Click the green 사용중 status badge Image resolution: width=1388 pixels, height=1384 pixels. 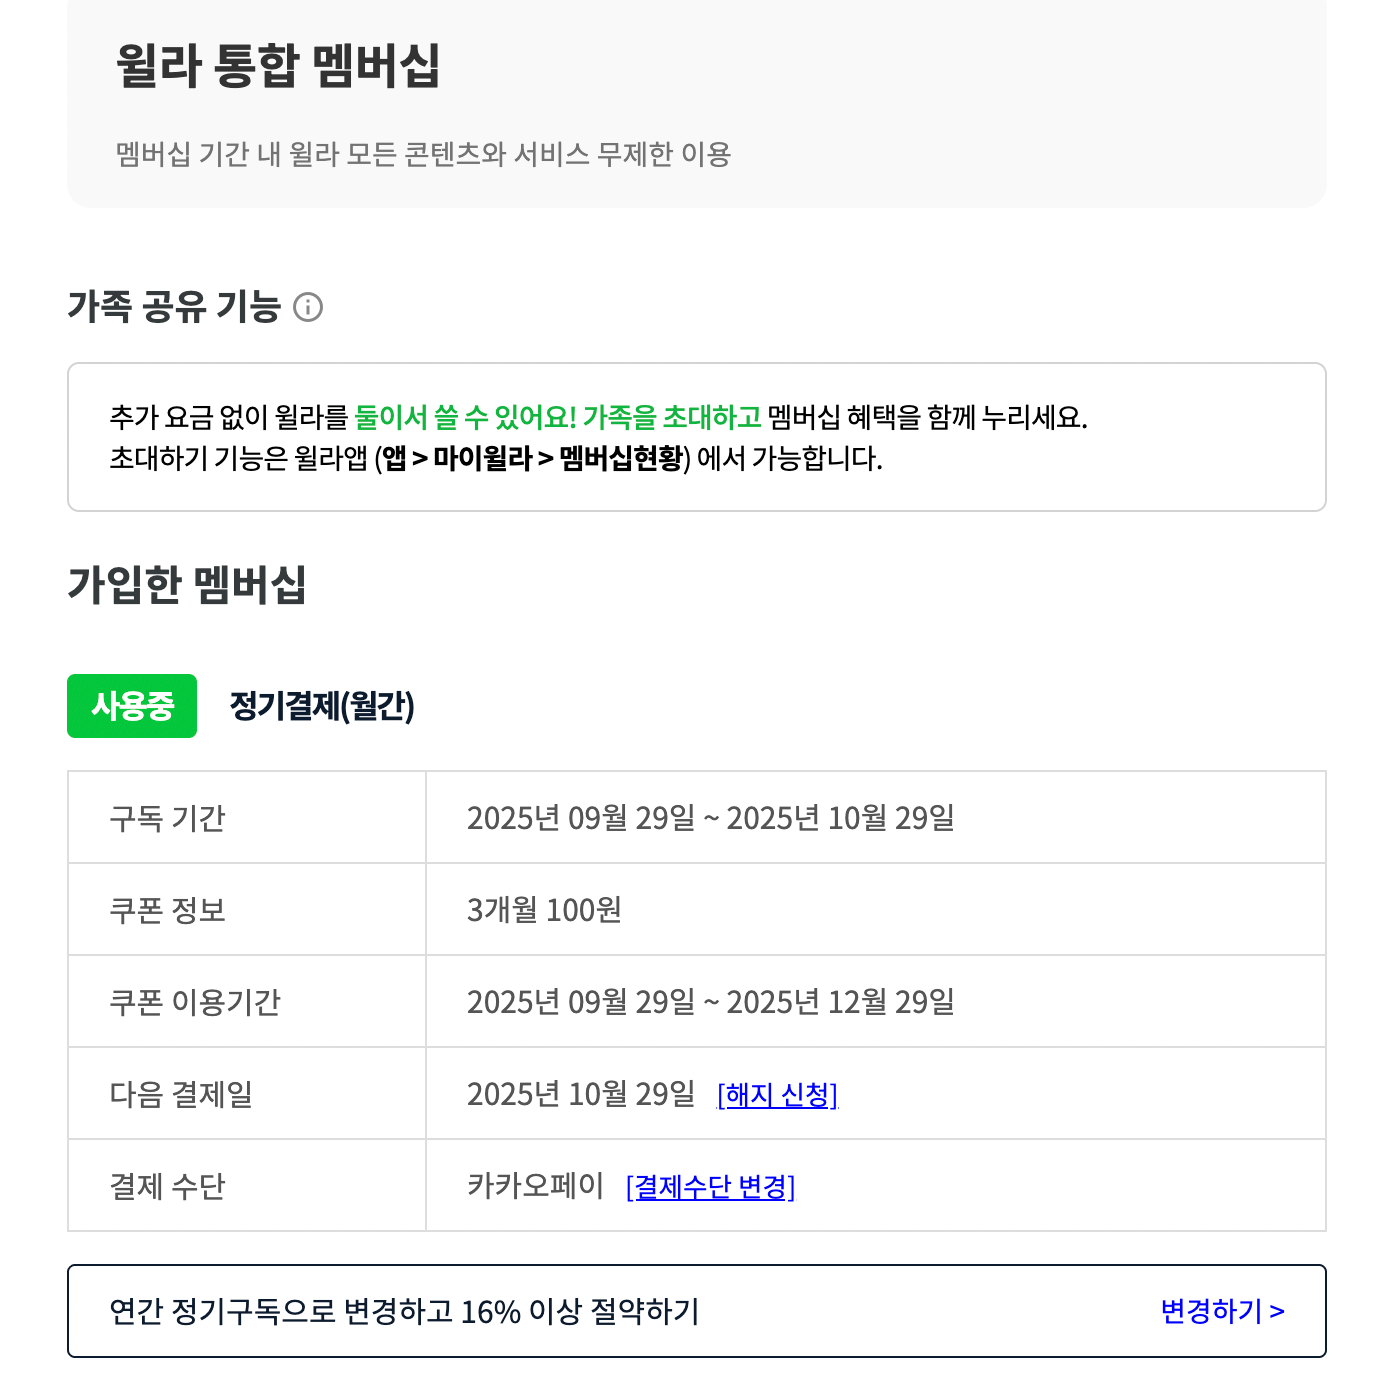pyautogui.click(x=132, y=707)
